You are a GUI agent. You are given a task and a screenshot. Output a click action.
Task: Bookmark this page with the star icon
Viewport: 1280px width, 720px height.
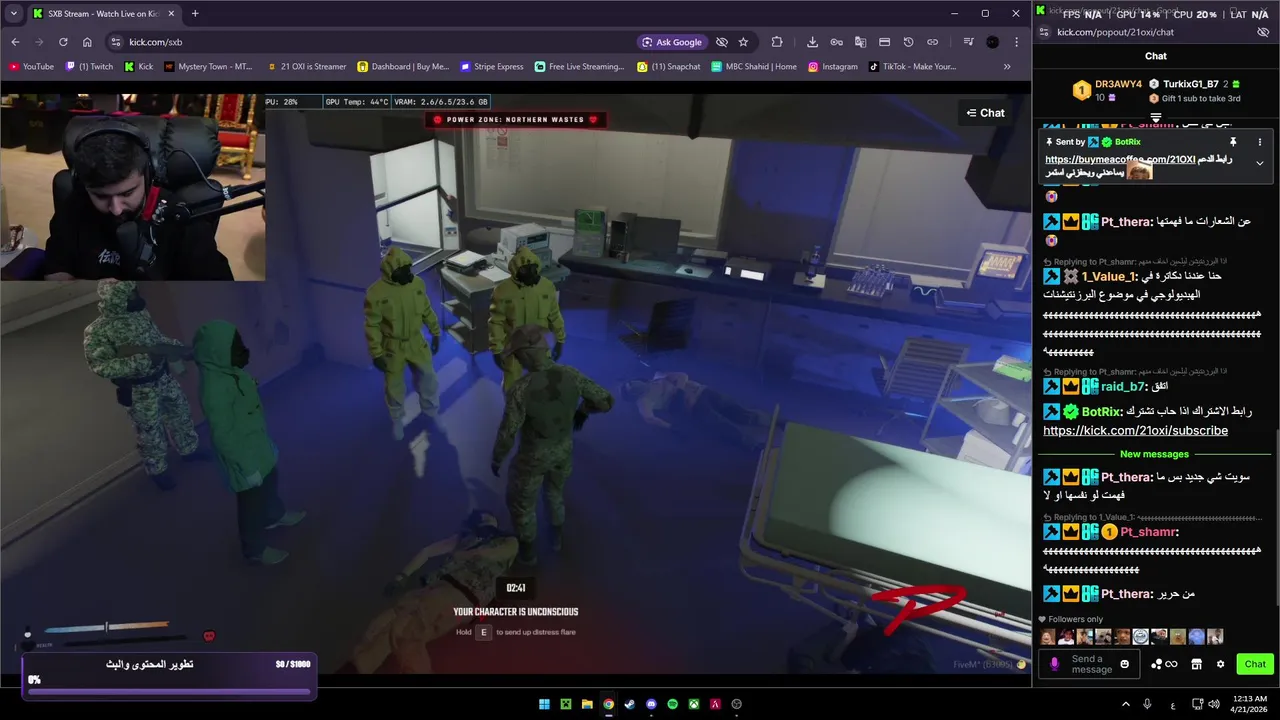click(743, 42)
